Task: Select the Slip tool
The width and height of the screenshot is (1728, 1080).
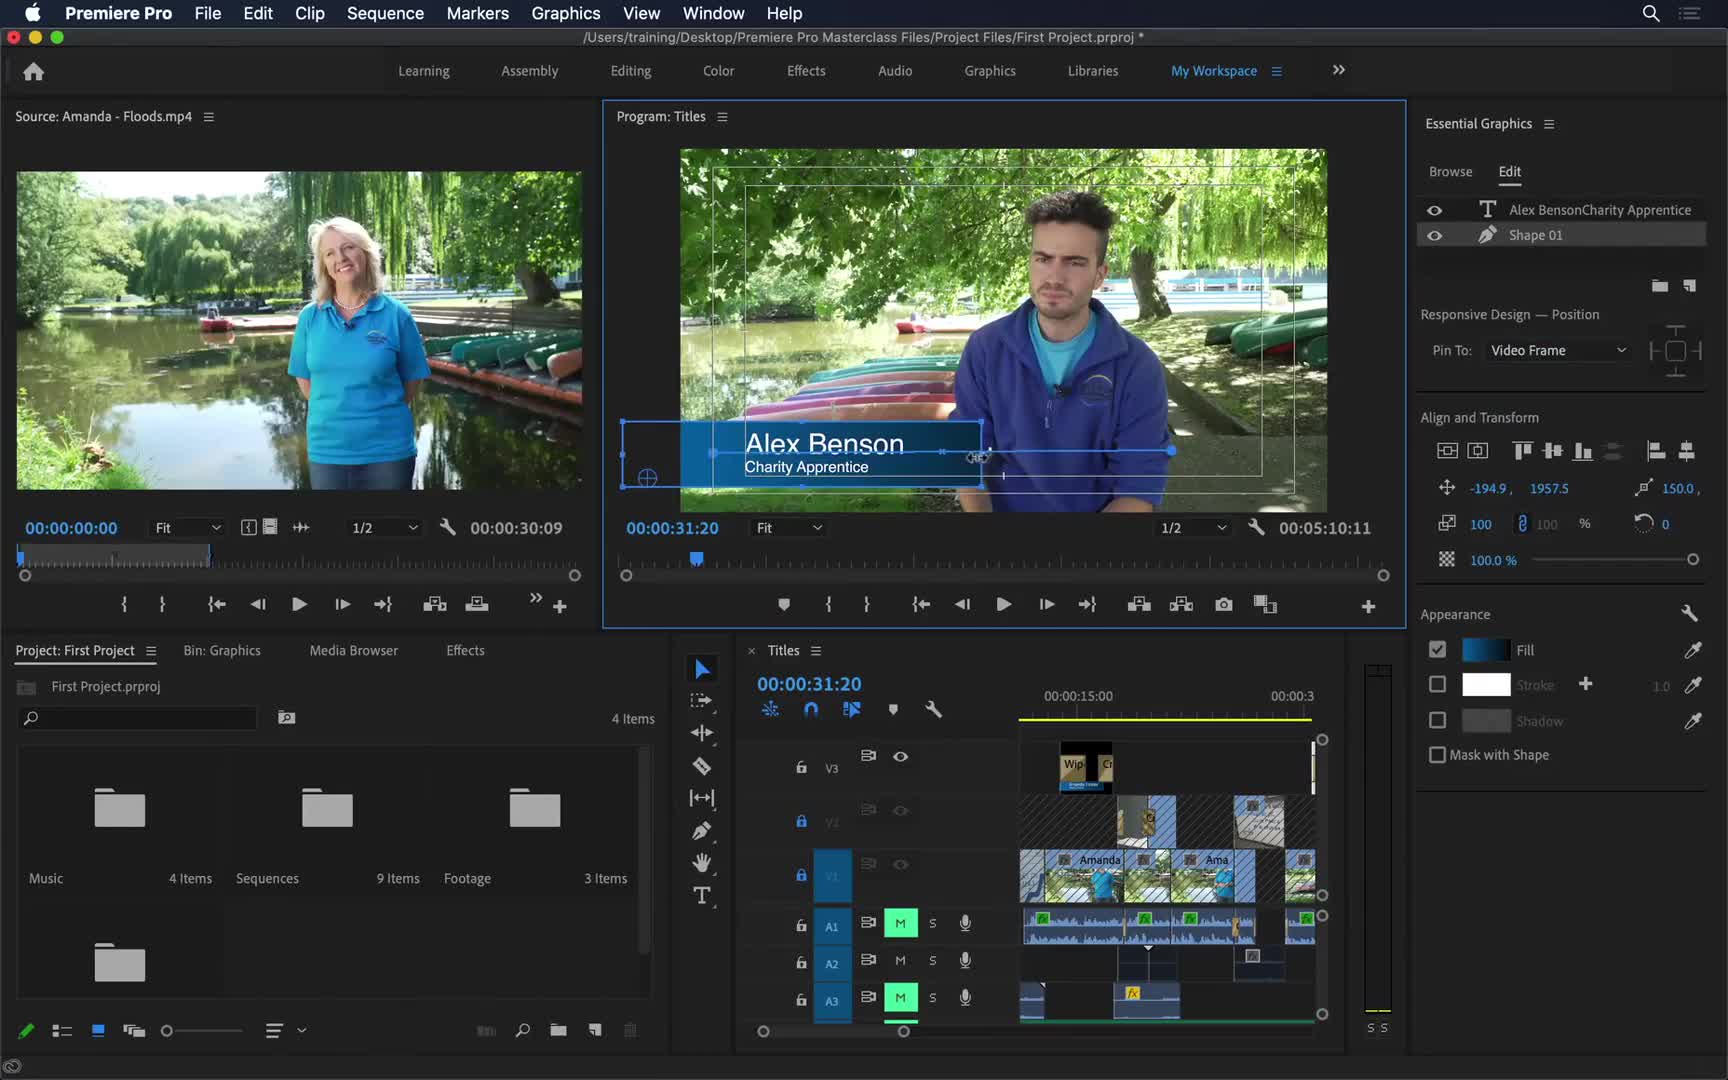Action: click(x=702, y=798)
